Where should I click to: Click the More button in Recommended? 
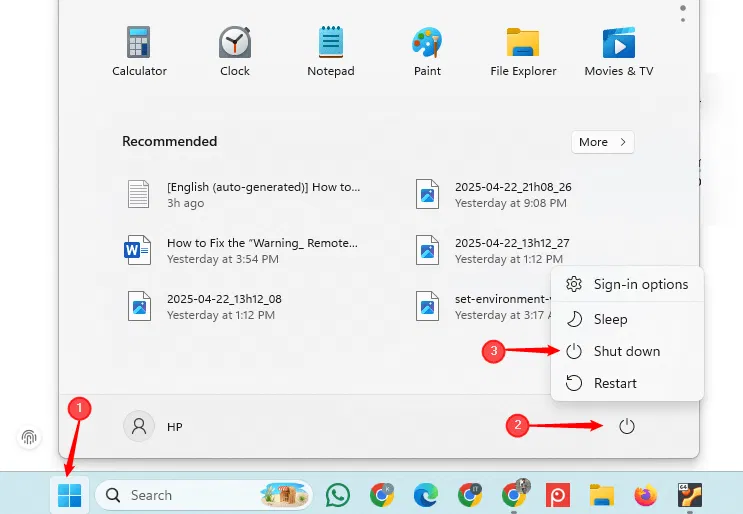[603, 142]
